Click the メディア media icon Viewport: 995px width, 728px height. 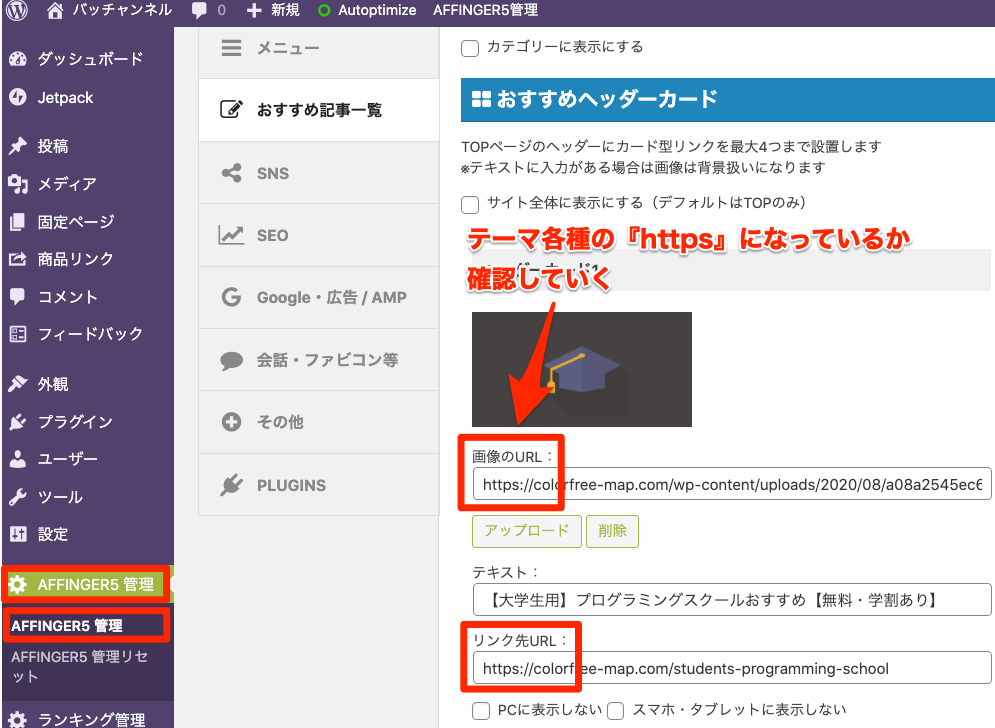(18, 184)
